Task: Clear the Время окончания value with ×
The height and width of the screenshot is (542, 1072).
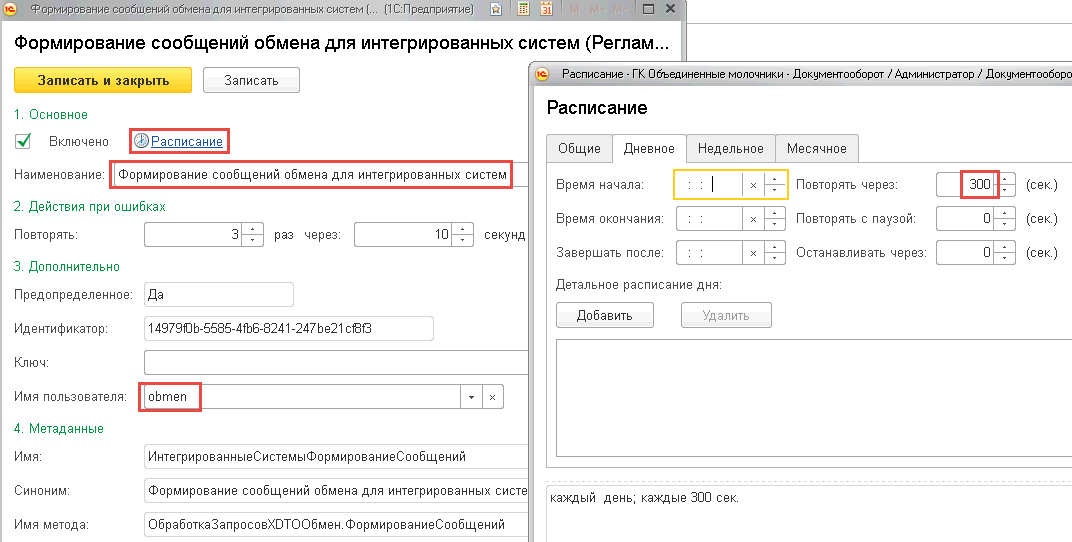Action: (753, 219)
